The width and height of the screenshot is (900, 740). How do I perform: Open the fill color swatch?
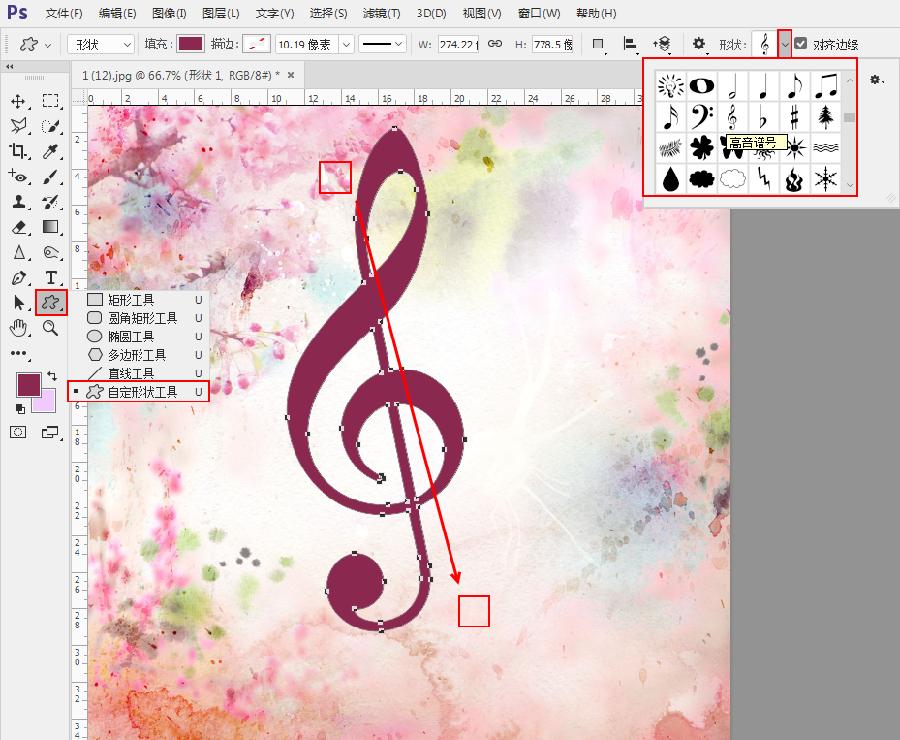191,45
